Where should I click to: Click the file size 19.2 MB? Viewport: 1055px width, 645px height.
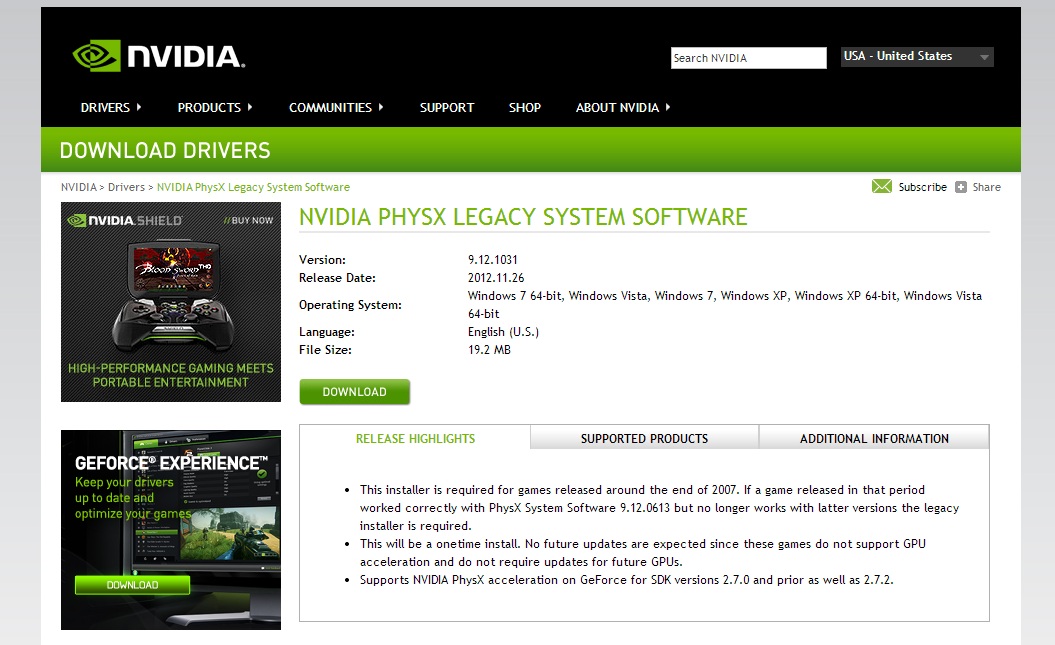pos(489,350)
